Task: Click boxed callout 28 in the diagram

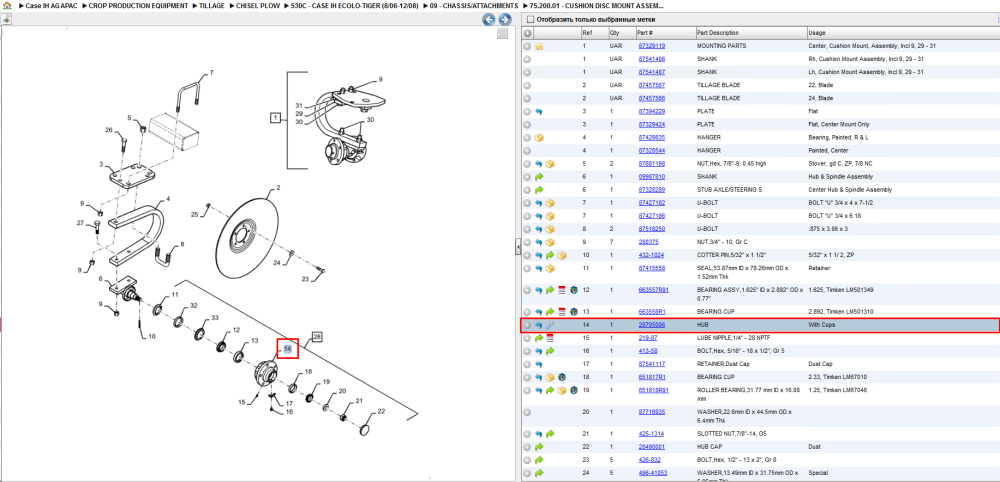Action: 317,336
